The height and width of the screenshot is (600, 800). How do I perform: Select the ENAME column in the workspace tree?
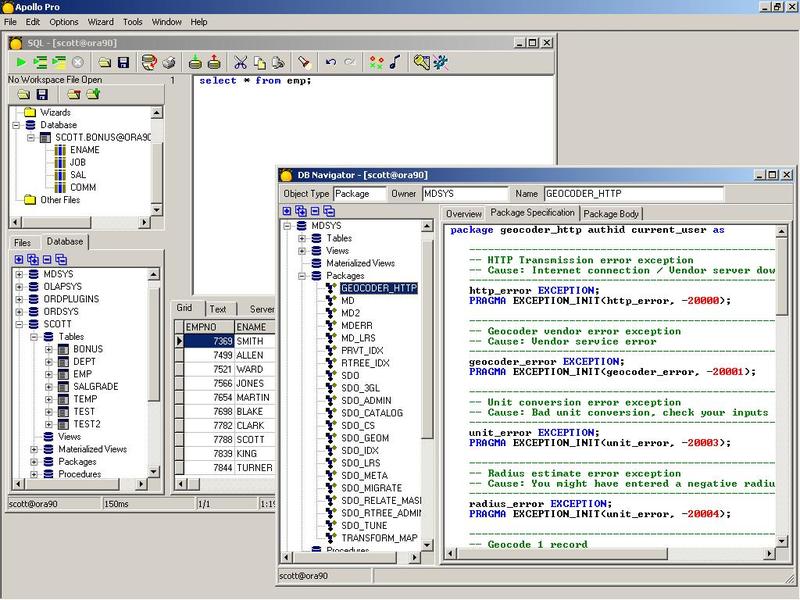pyautogui.click(x=85, y=150)
